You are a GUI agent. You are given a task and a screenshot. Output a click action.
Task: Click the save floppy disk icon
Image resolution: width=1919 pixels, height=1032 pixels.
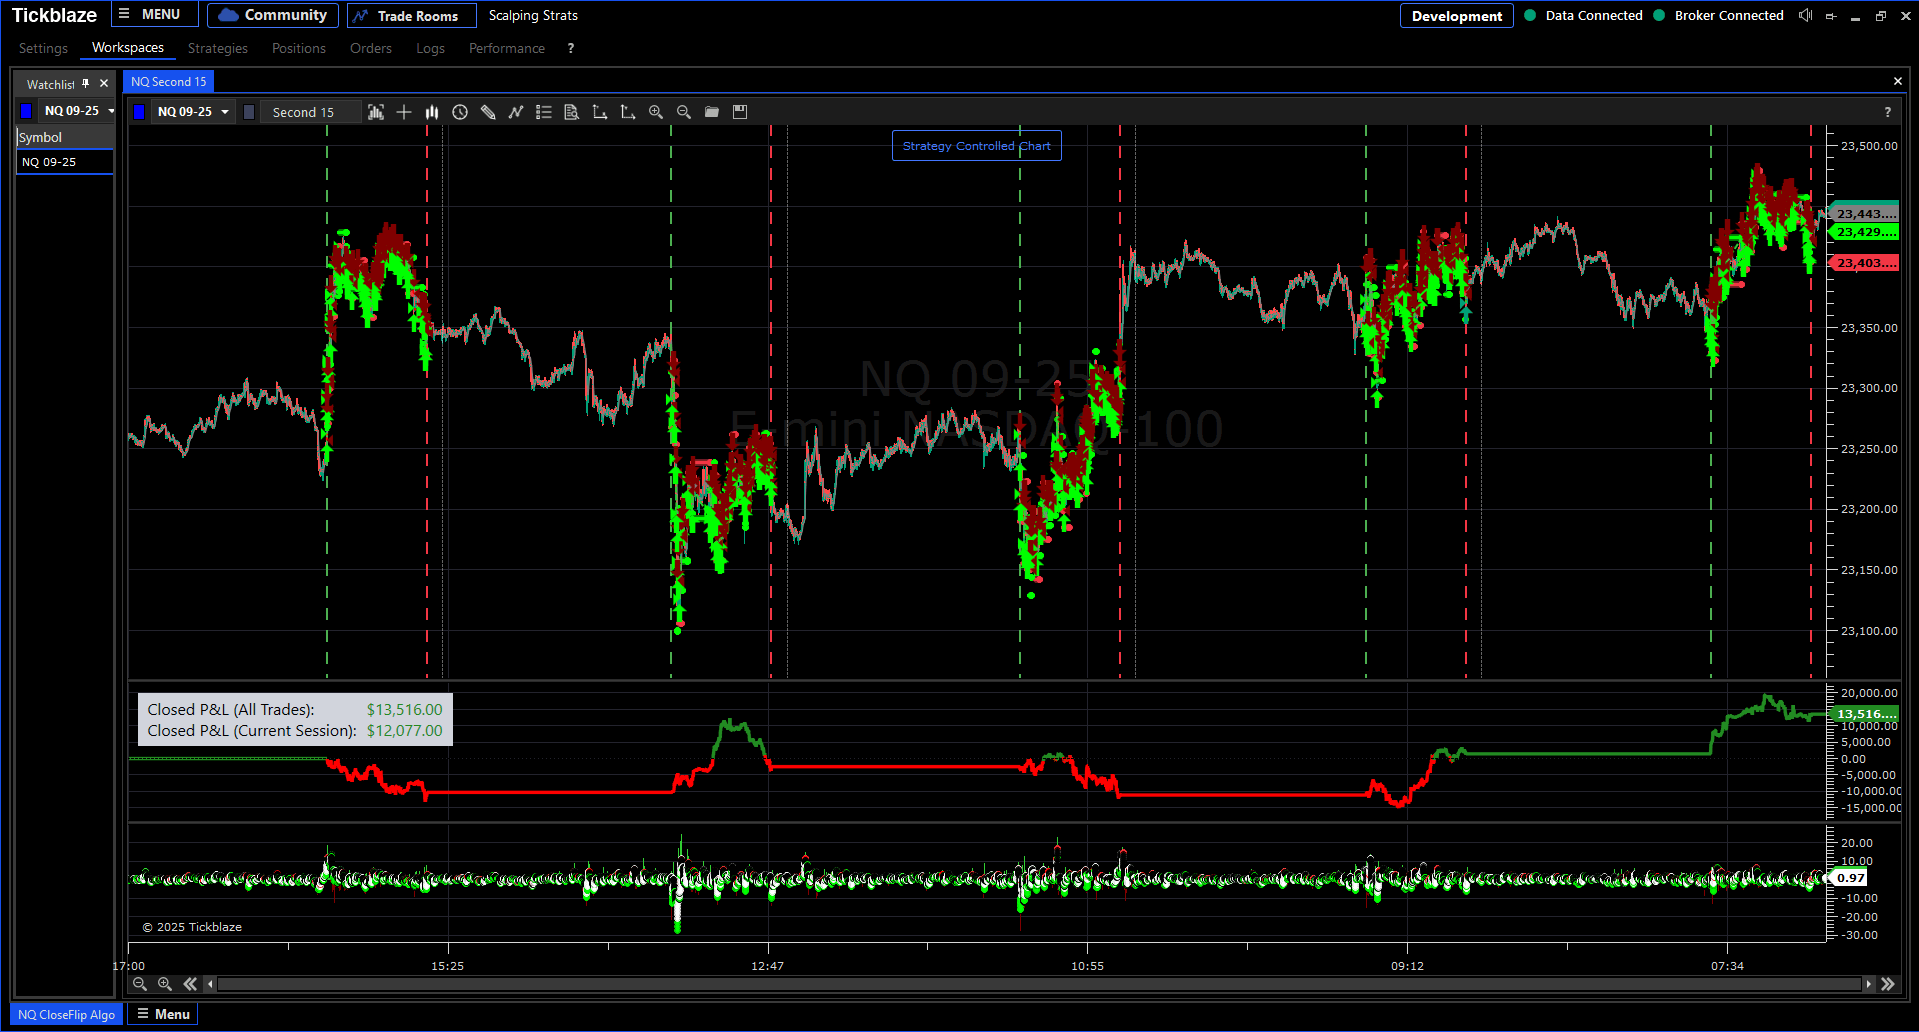coord(740,112)
